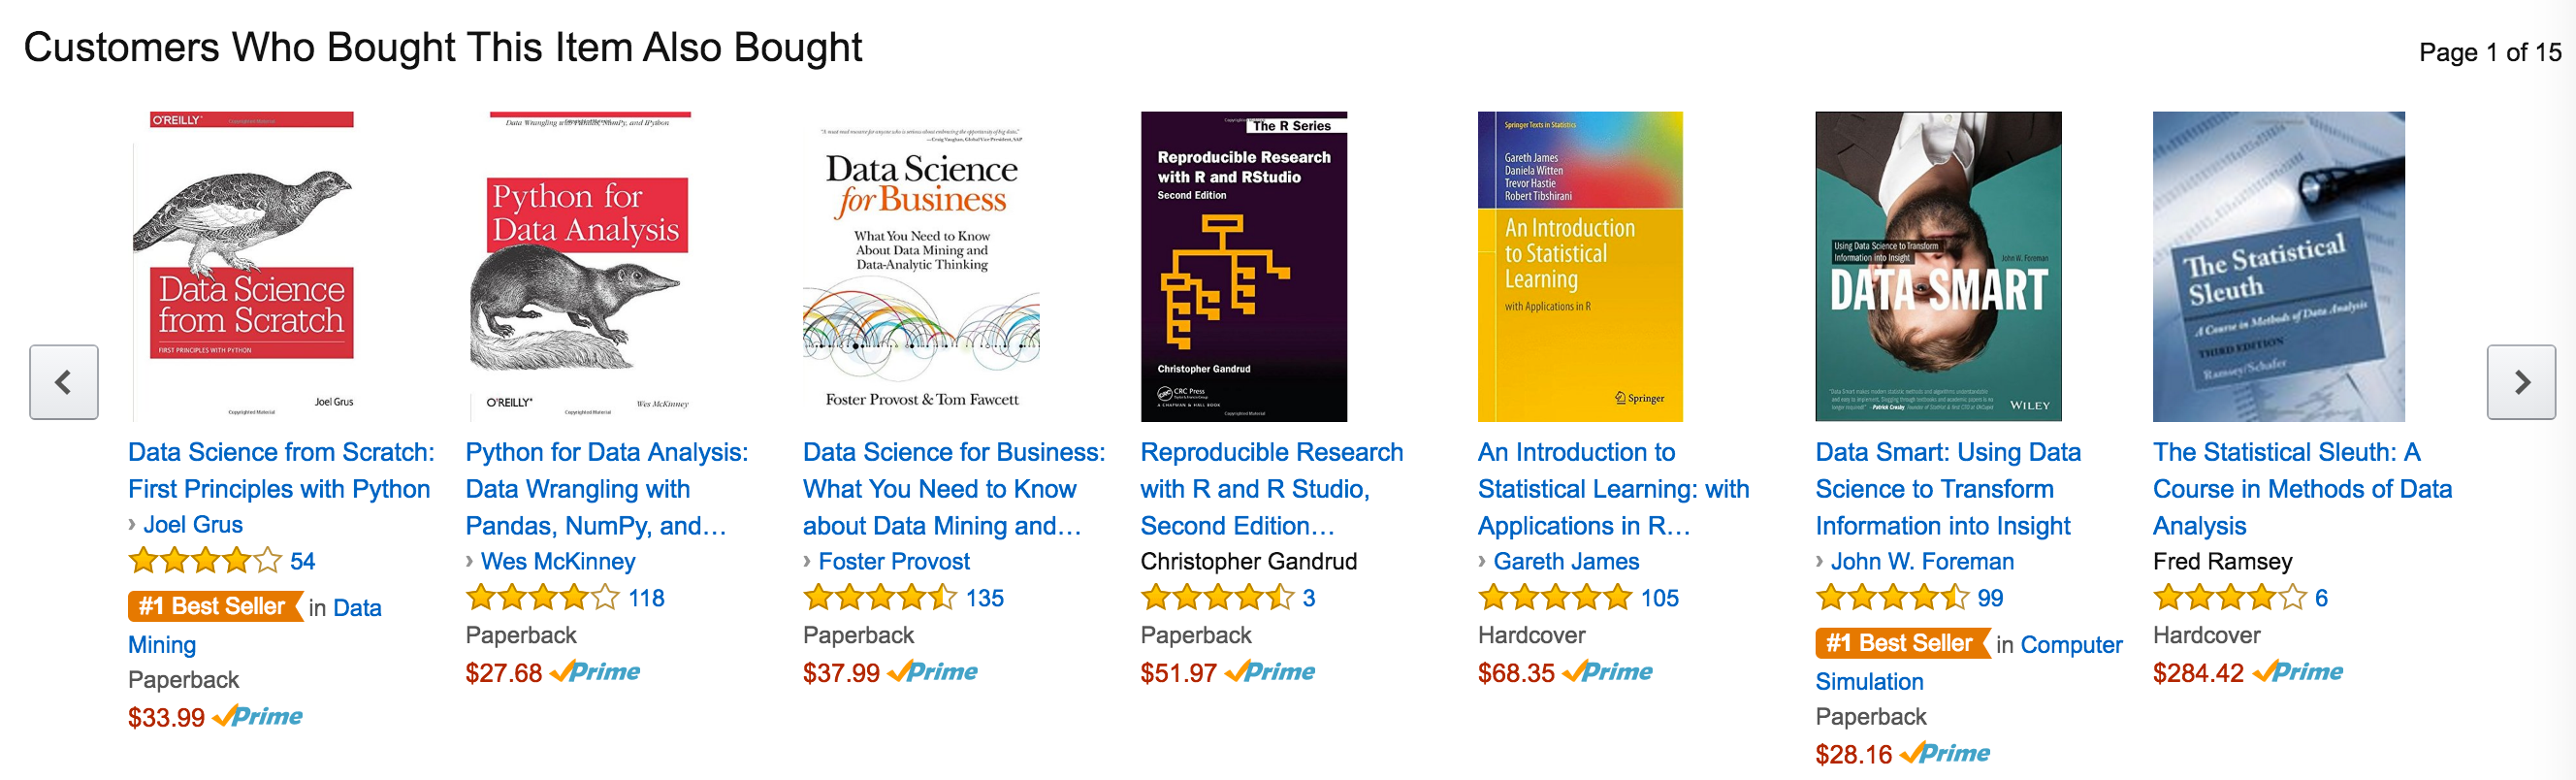Image resolution: width=2576 pixels, height=780 pixels.
Task: Click star rating for Python for Data Analysis
Action: (542, 598)
